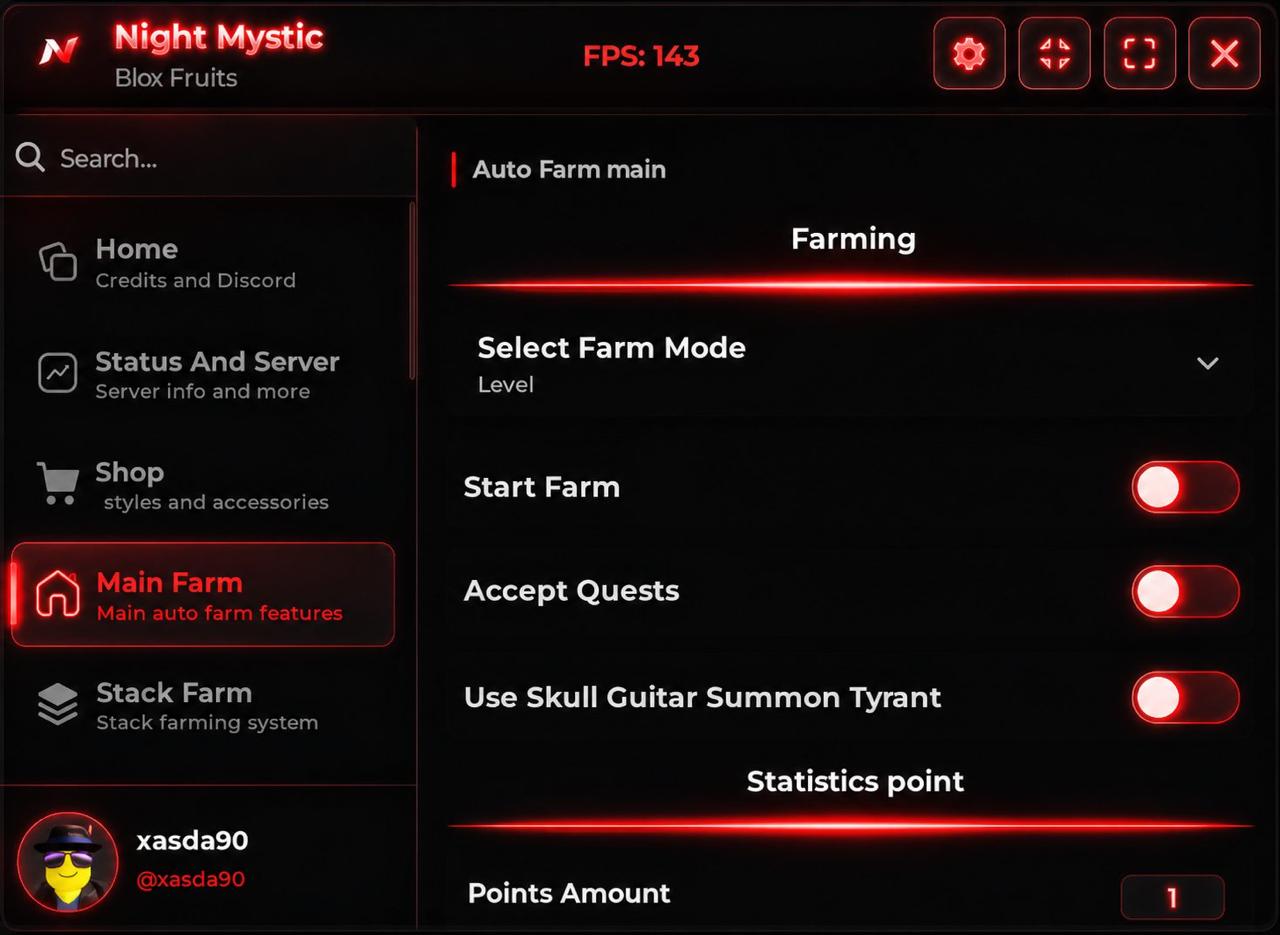The height and width of the screenshot is (935, 1280).
Task: Click the sidebar vertical scrollbar
Action: 412,290
